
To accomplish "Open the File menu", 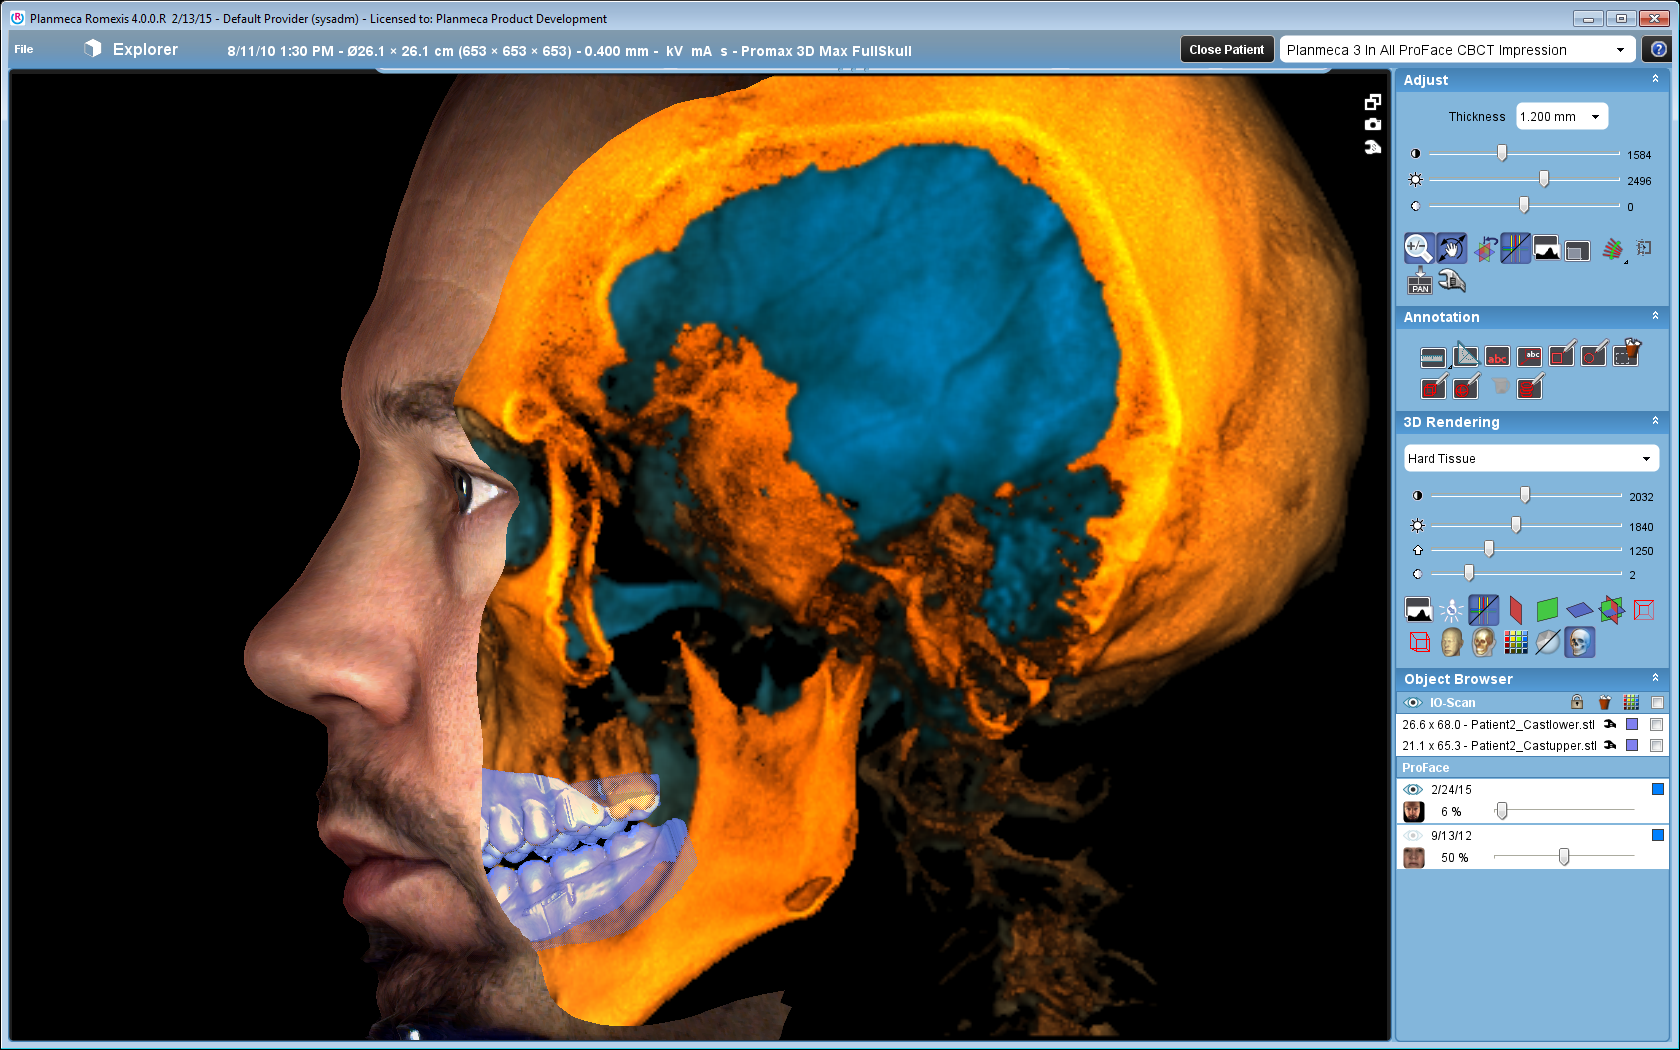I will click(x=23, y=49).
